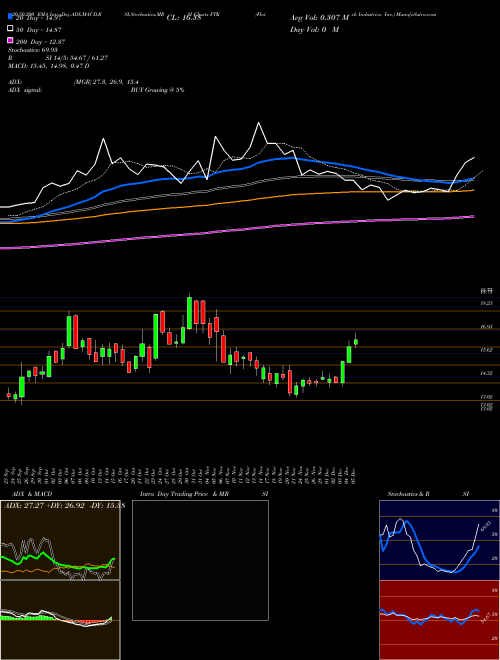Click the last green candlestick on the chart

point(356,342)
